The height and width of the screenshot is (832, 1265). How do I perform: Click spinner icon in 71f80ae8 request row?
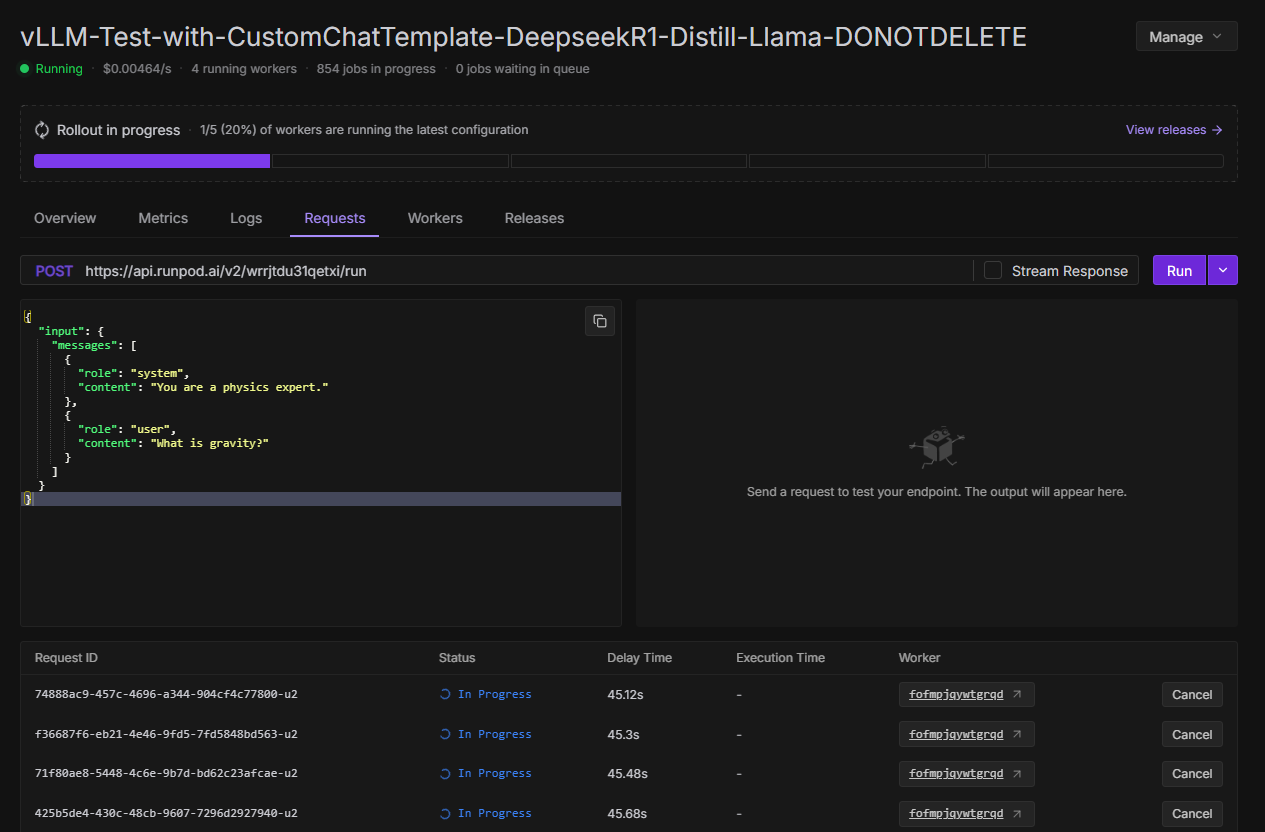(446, 774)
